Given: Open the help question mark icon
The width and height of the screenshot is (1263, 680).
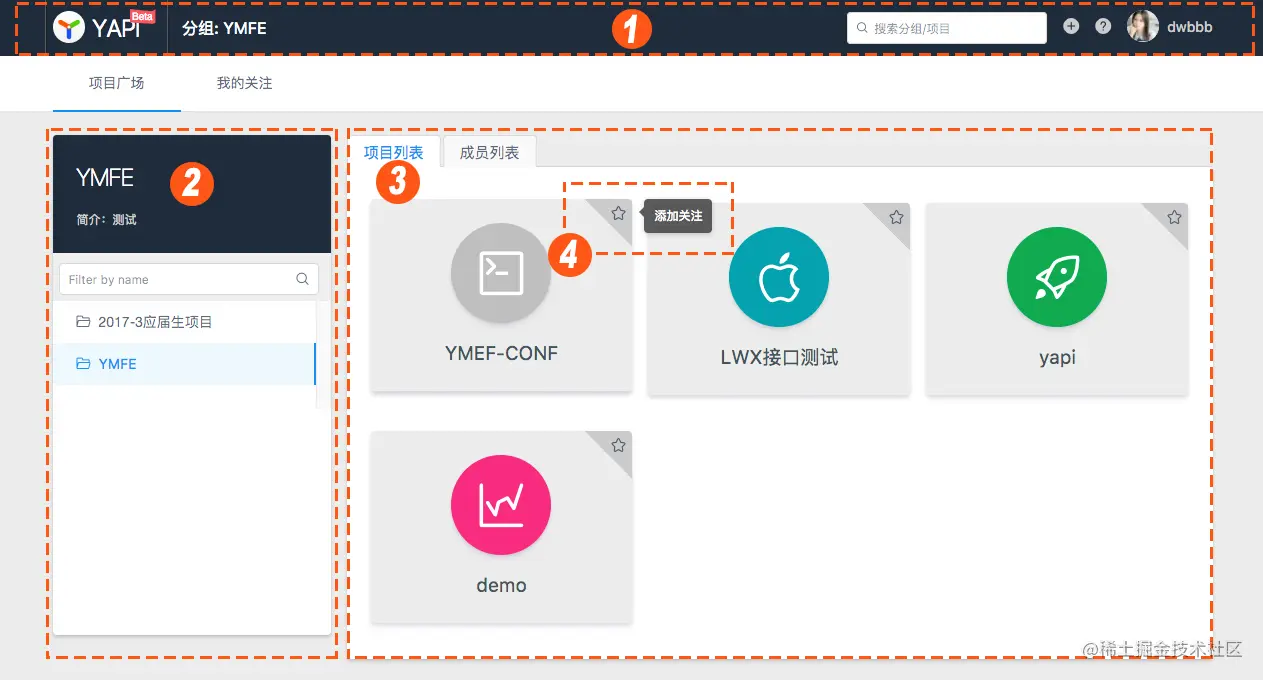Looking at the screenshot, I should point(1102,26).
